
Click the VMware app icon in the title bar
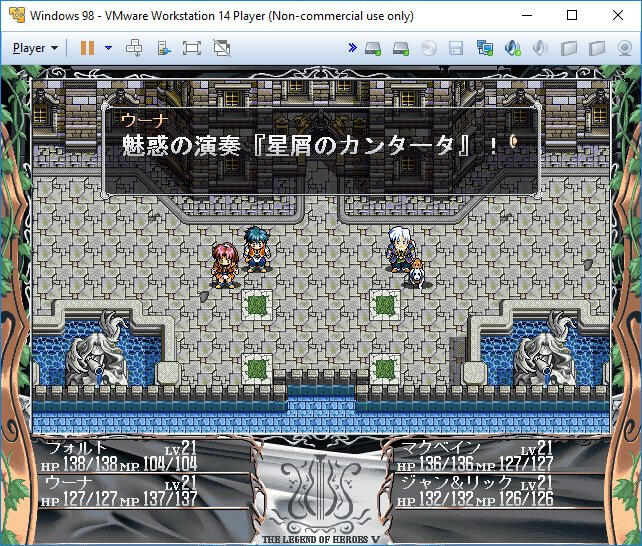pyautogui.click(x=14, y=16)
